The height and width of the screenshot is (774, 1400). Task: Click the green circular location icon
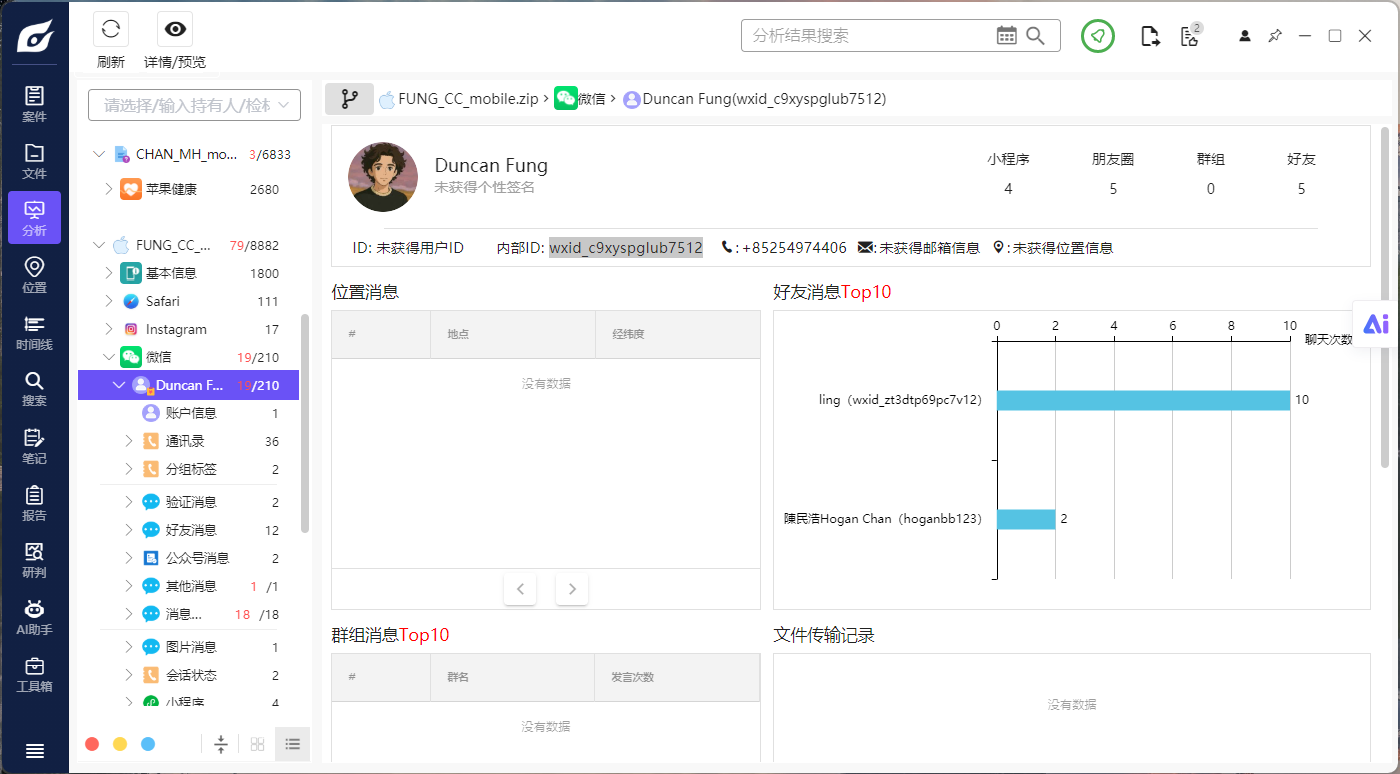click(x=1098, y=36)
